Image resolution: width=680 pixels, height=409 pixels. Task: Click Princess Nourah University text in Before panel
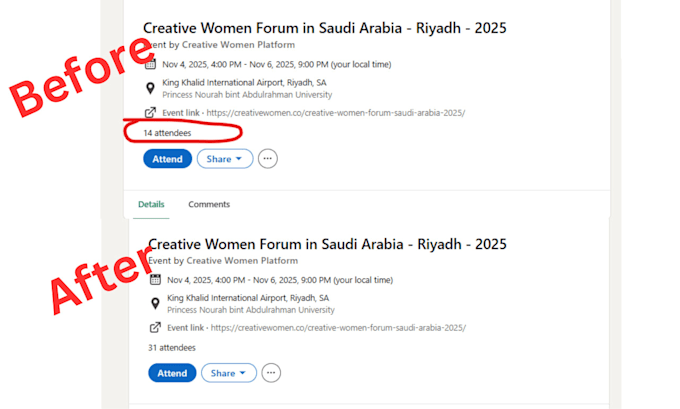point(247,95)
